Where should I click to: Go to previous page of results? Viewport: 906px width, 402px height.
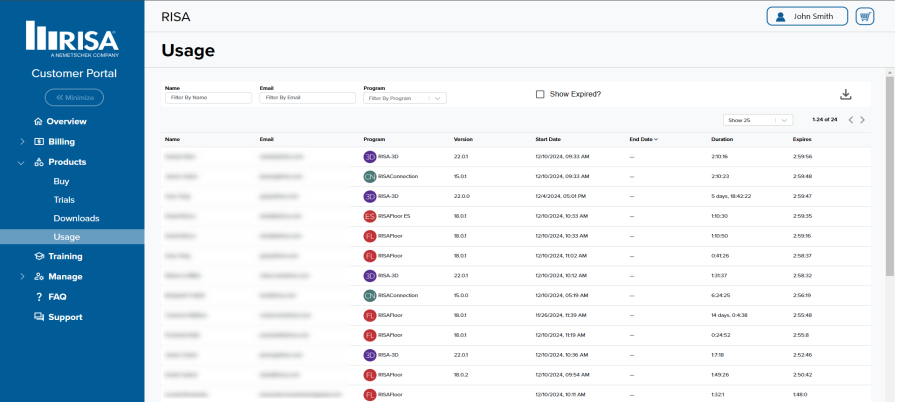coord(851,120)
